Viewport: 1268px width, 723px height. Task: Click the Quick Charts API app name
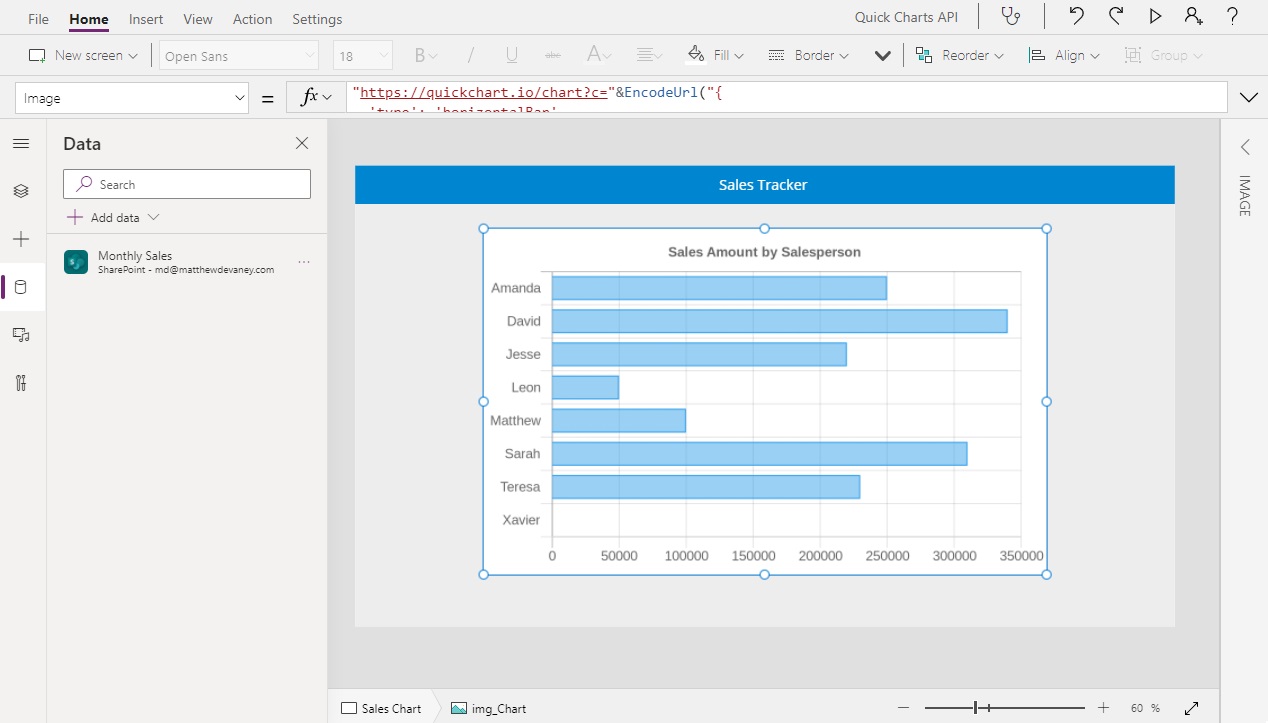point(906,17)
